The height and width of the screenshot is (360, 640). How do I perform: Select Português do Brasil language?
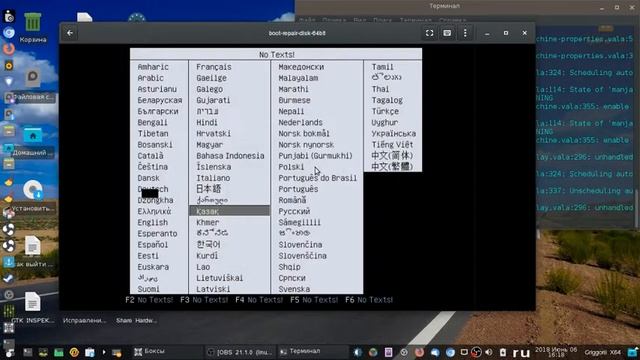318,178
